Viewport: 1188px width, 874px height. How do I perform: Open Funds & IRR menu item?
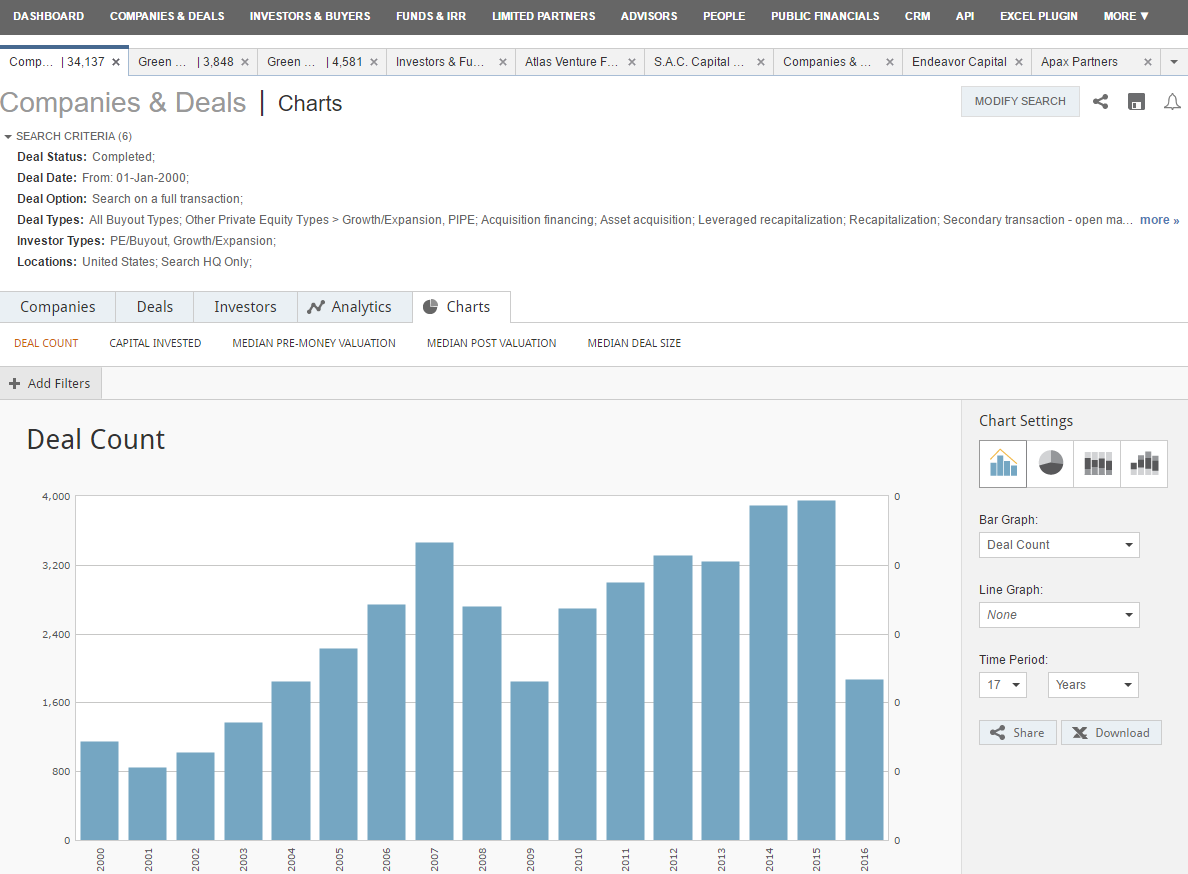point(431,16)
